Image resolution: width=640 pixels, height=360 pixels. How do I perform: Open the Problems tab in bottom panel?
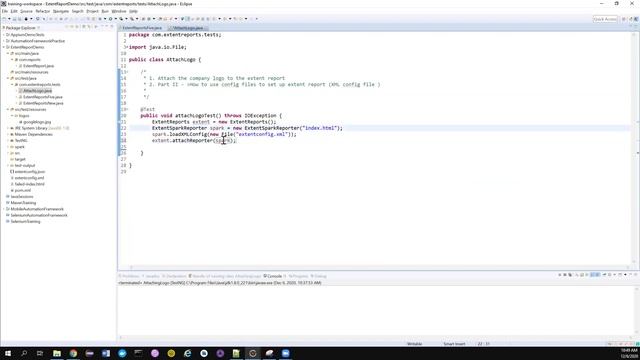129,276
